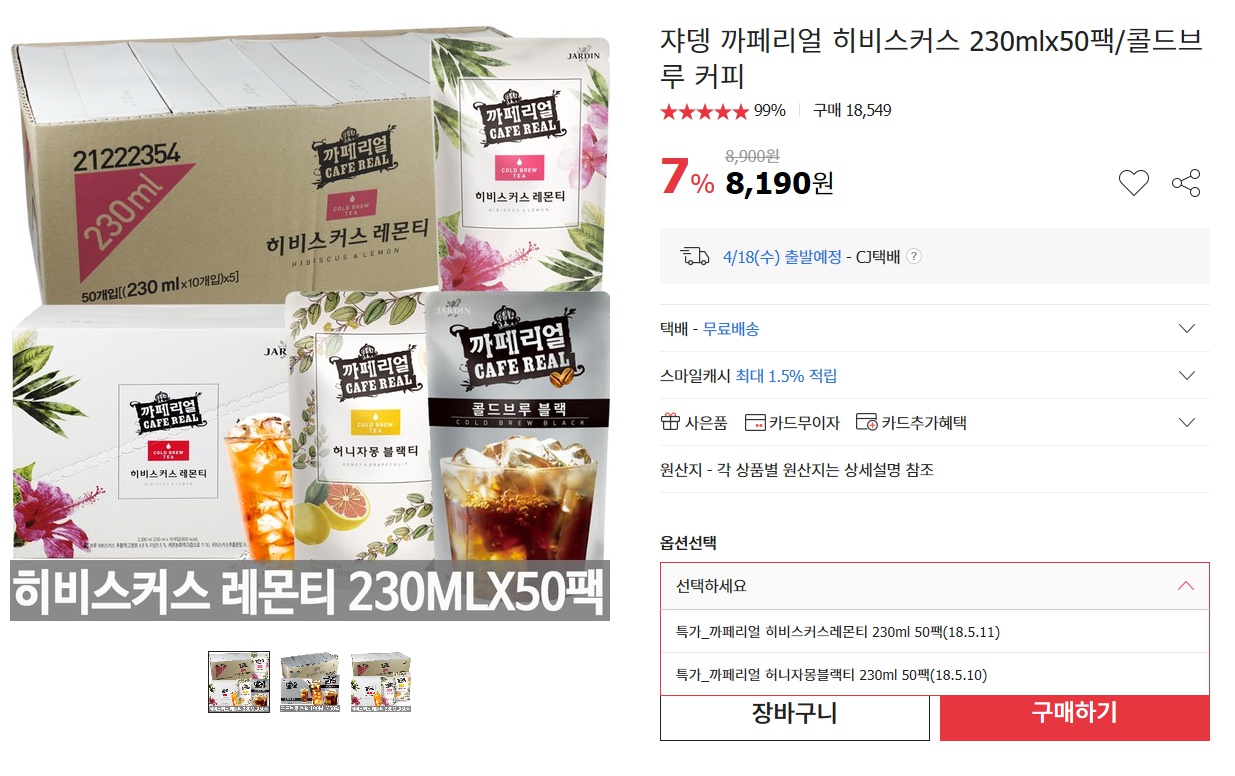The width and height of the screenshot is (1235, 776).
Task: Click the 구매하기 button
Action: pyautogui.click(x=1075, y=715)
